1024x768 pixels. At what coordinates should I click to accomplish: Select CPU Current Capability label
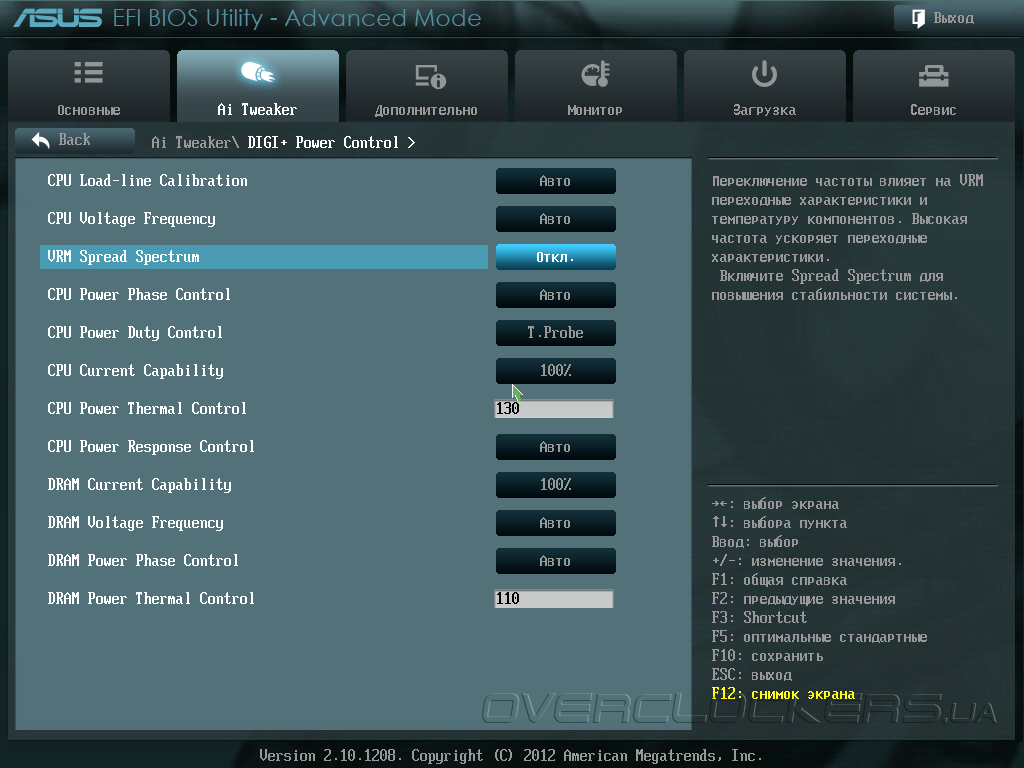135,370
